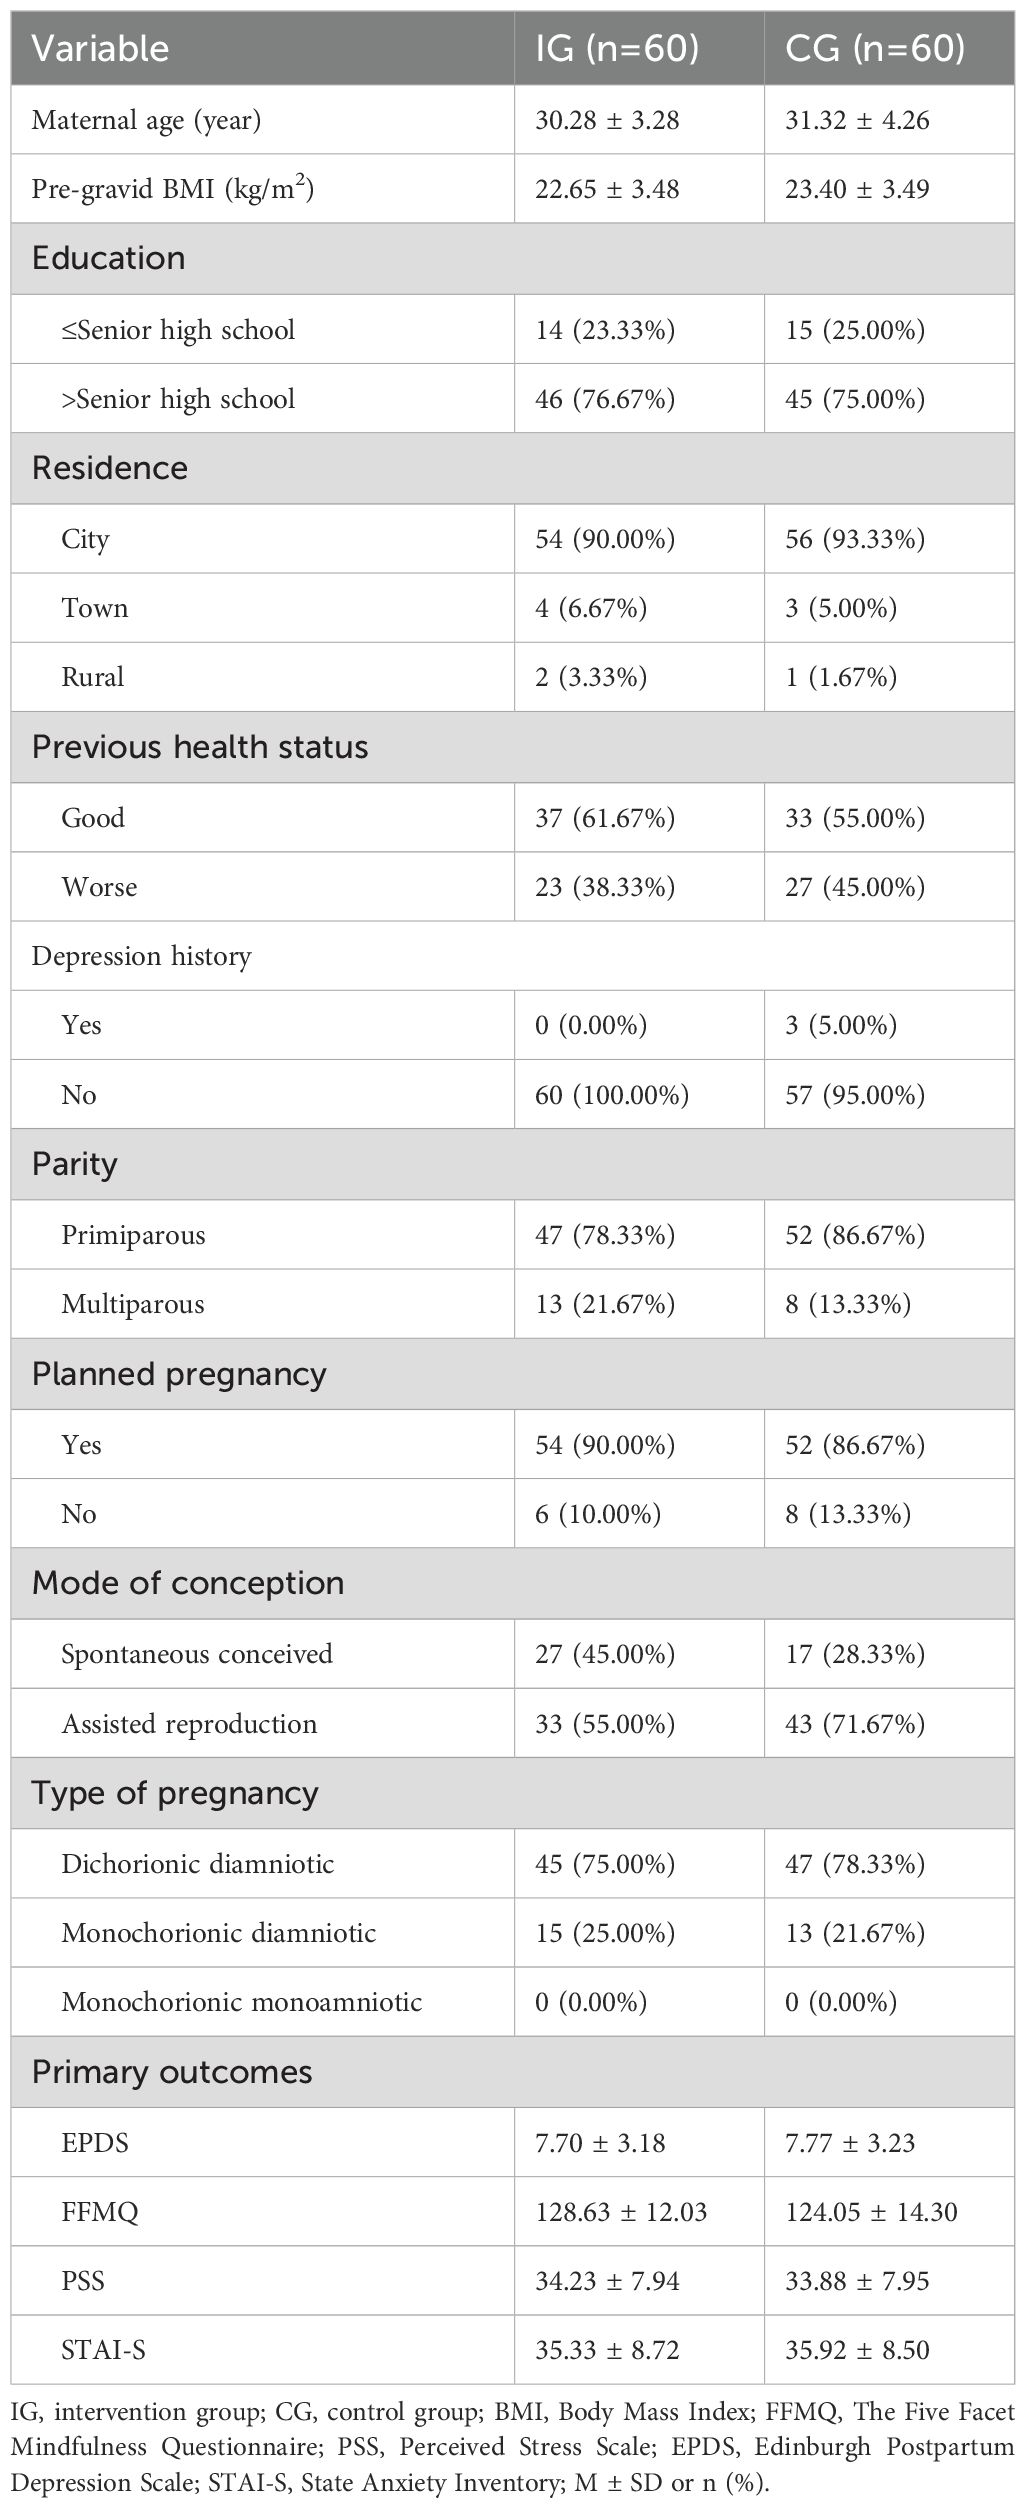Click the Residence section heading

click(x=109, y=468)
